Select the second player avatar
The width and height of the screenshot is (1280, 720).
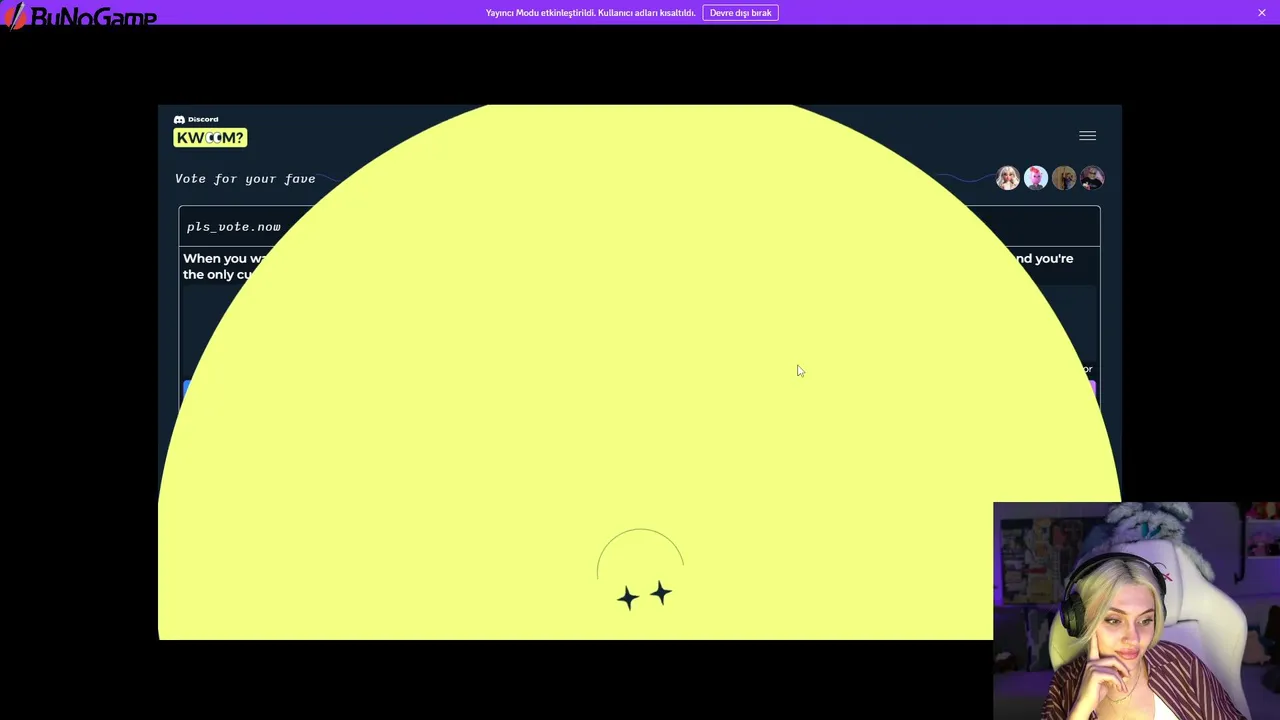click(1036, 178)
